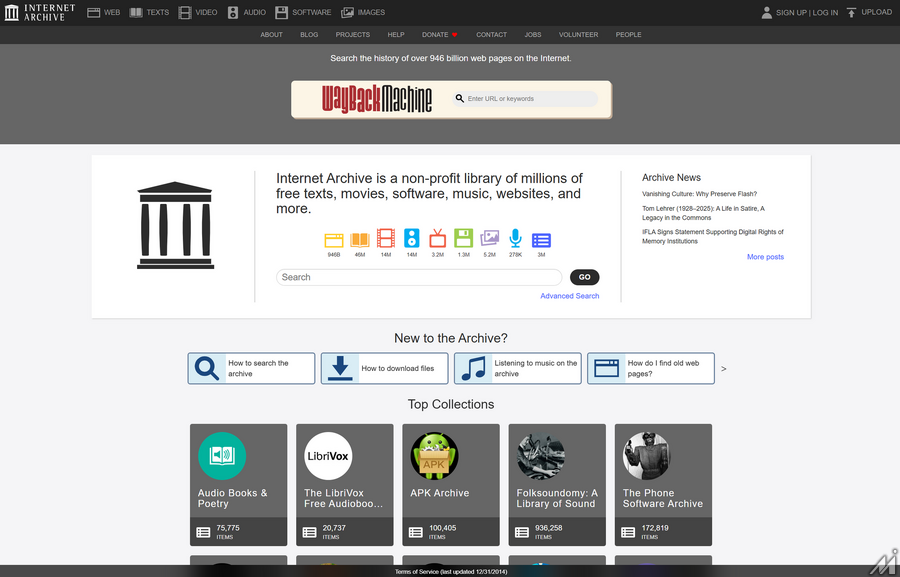This screenshot has width=900, height=577.
Task: Click the microphone concerts icon labeled 278K
Action: click(515, 238)
